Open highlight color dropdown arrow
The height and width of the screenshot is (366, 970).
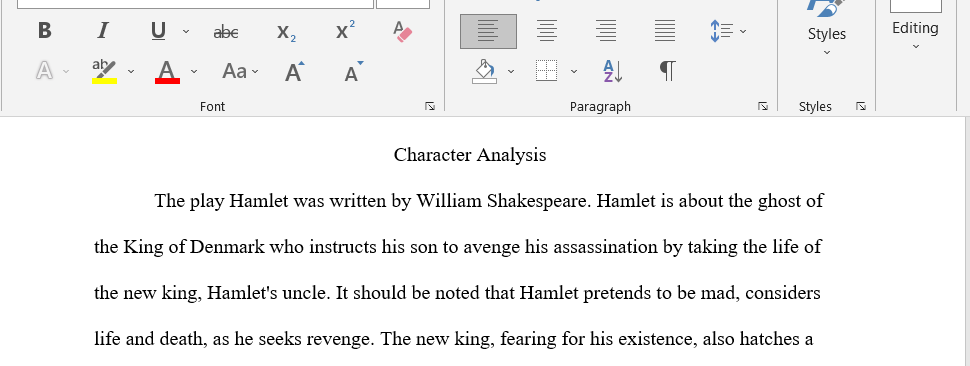click(131, 72)
